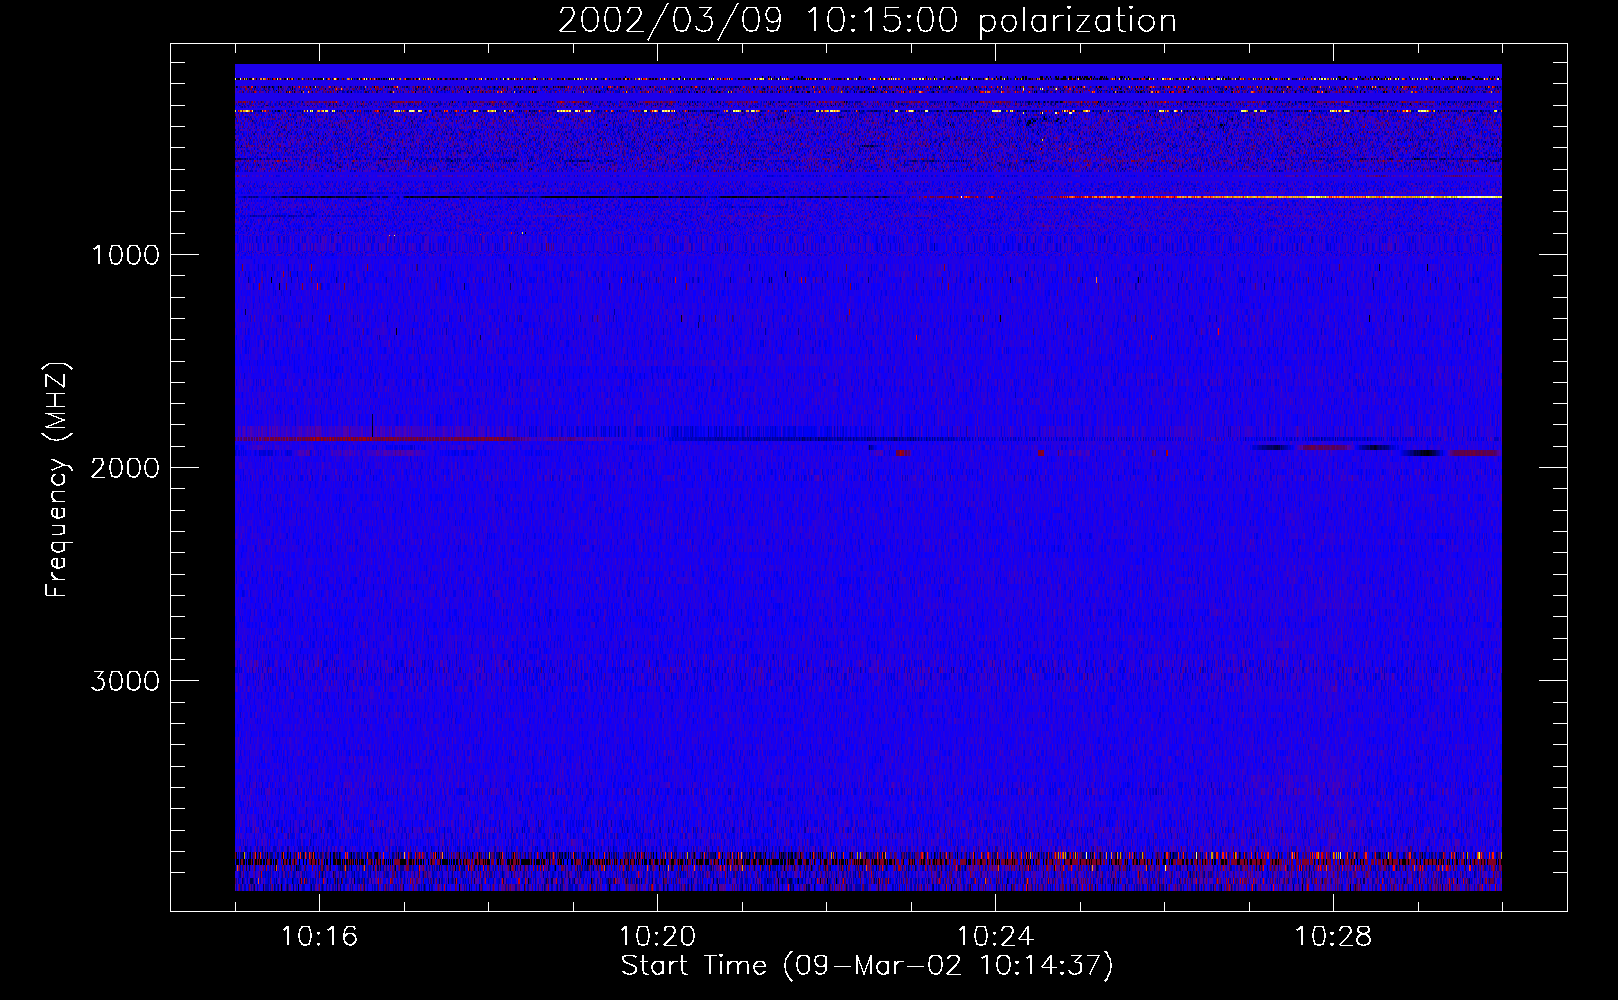Click the 10:16 time tick label
Viewport: 1618px width, 1000px height.
[319, 937]
